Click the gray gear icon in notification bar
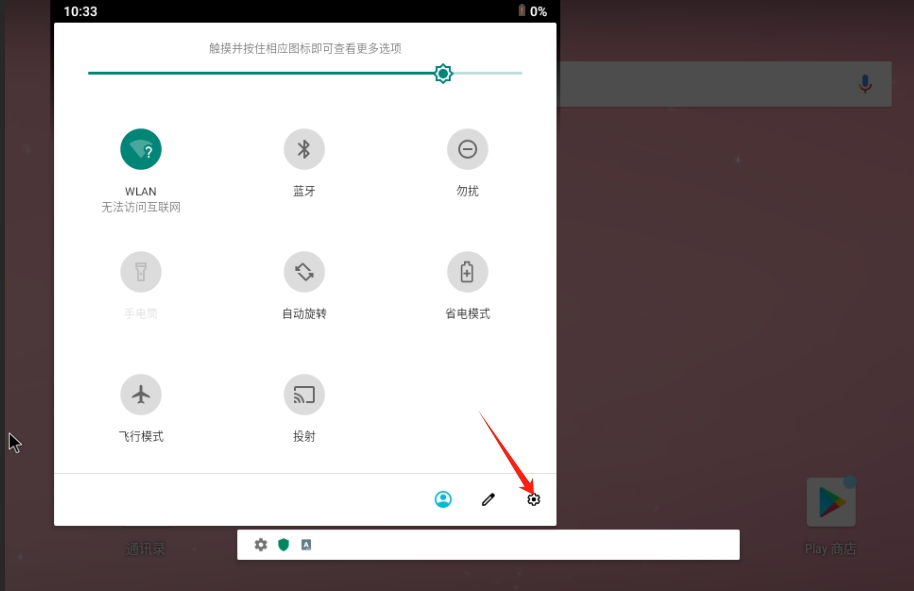Image resolution: width=914 pixels, height=591 pixels. click(261, 545)
